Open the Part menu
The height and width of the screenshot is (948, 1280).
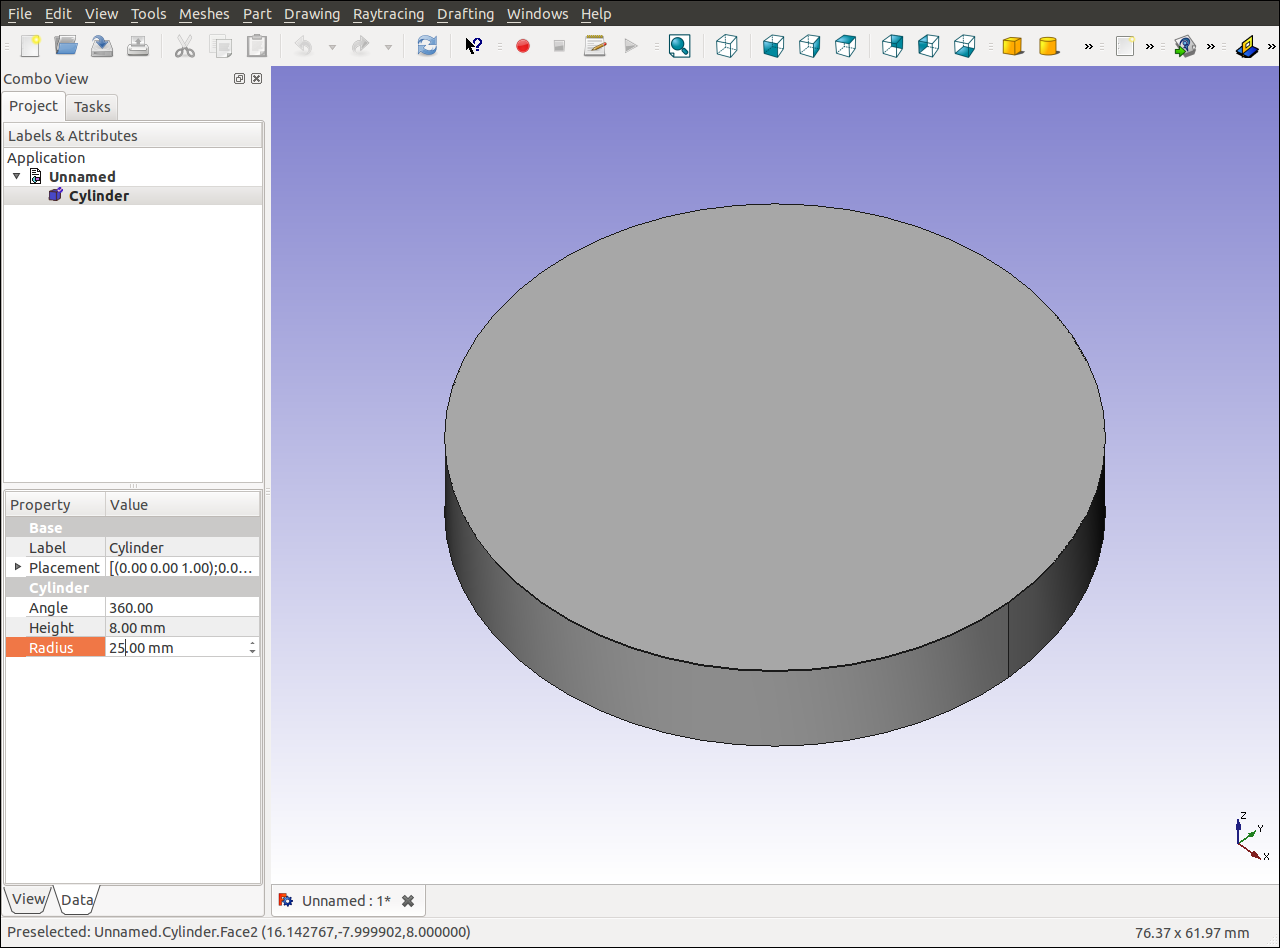[257, 14]
